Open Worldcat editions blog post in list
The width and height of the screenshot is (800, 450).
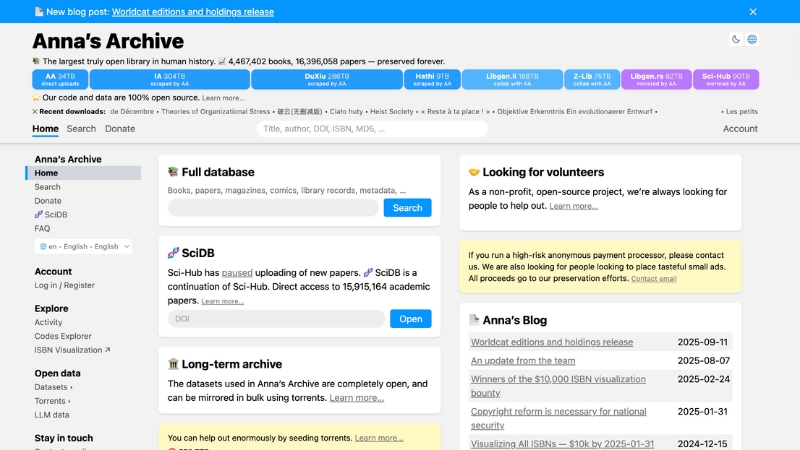click(x=552, y=342)
